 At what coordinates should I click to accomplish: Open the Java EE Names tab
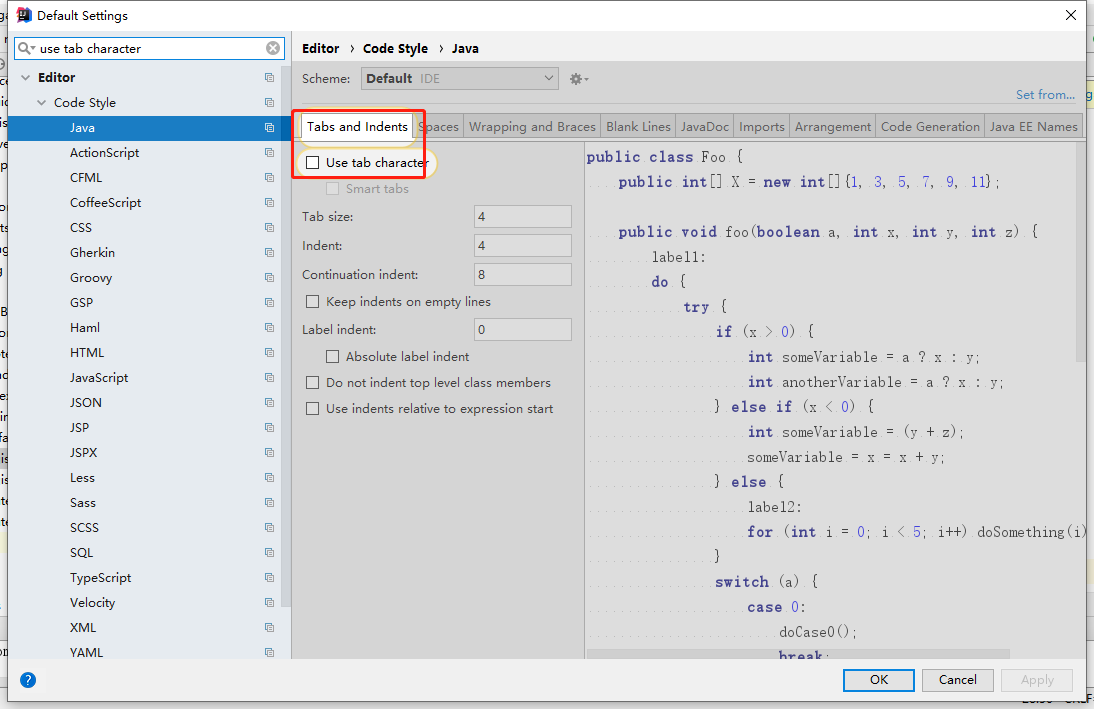(x=1033, y=126)
